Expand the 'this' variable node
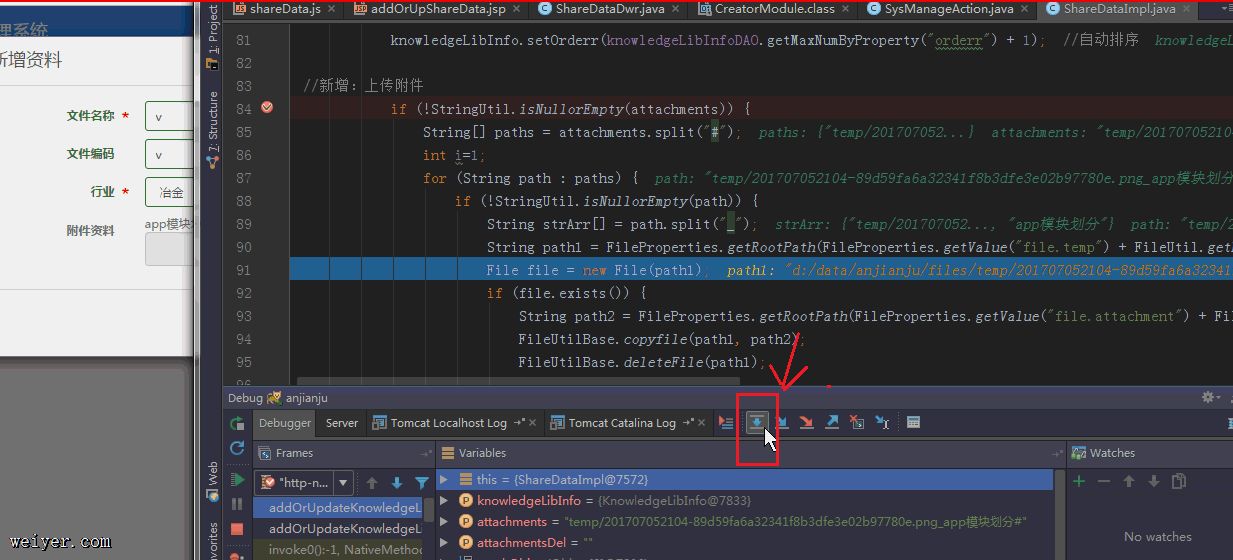The height and width of the screenshot is (560, 1233). tap(445, 480)
